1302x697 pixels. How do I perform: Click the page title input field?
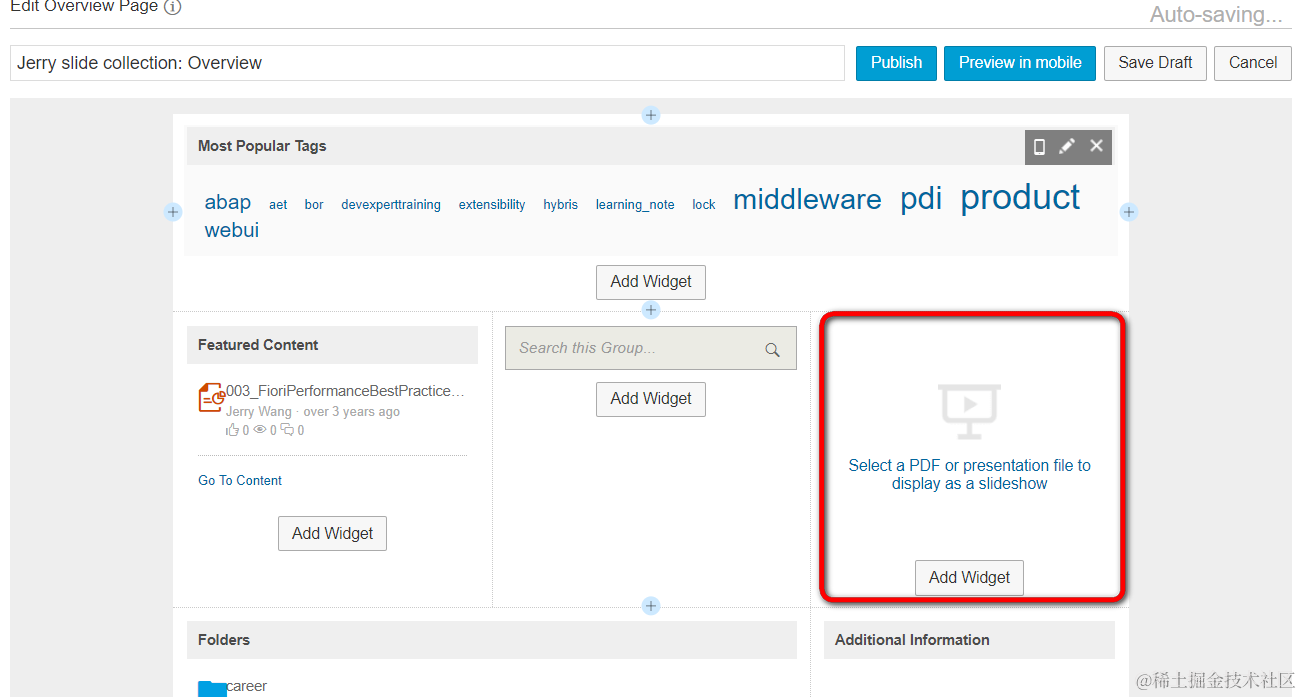[x=427, y=63]
